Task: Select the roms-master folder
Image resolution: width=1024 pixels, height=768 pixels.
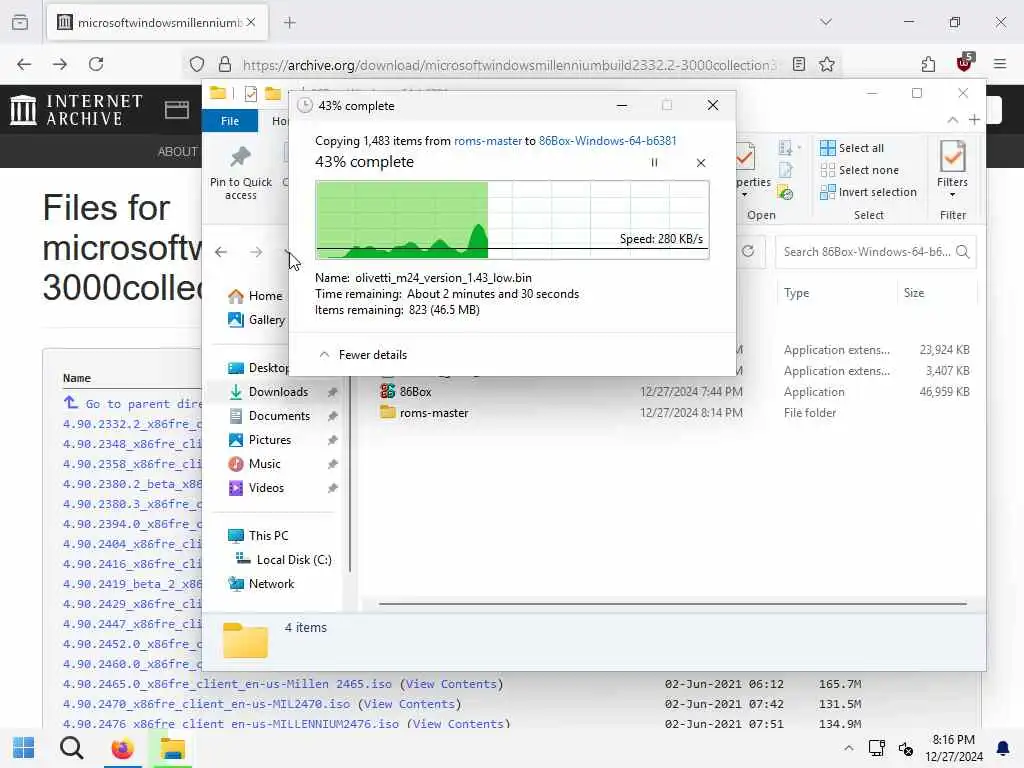Action: coord(424,413)
